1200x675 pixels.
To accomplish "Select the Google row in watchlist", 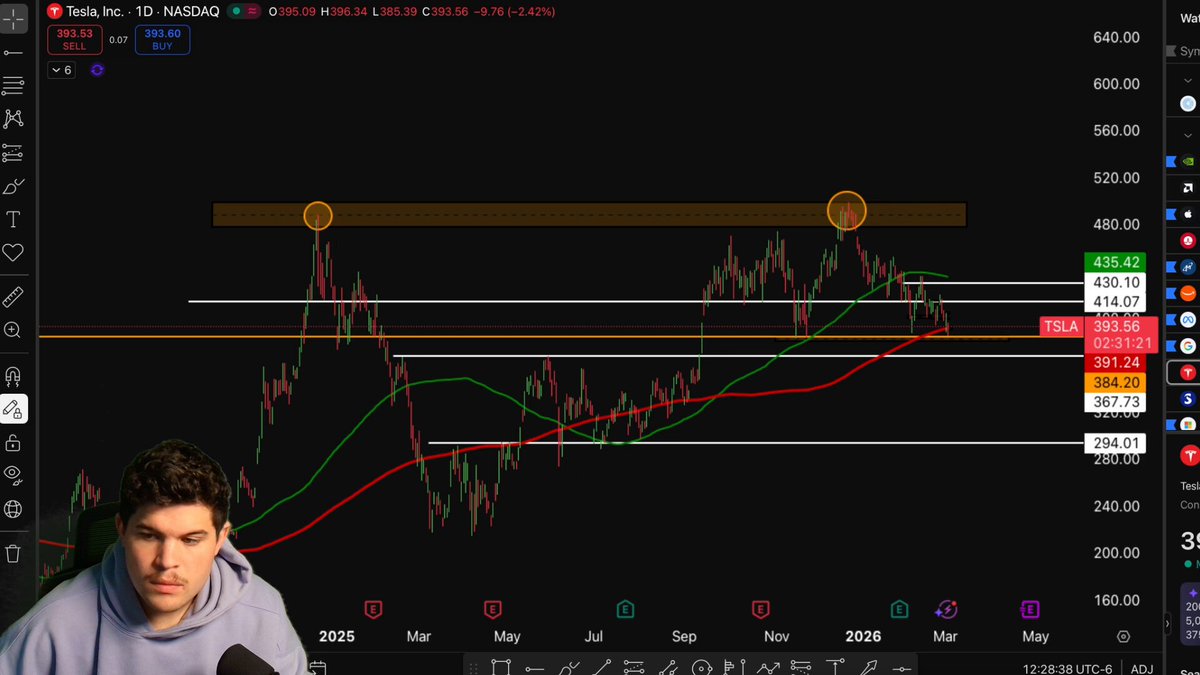I will 1184,346.
